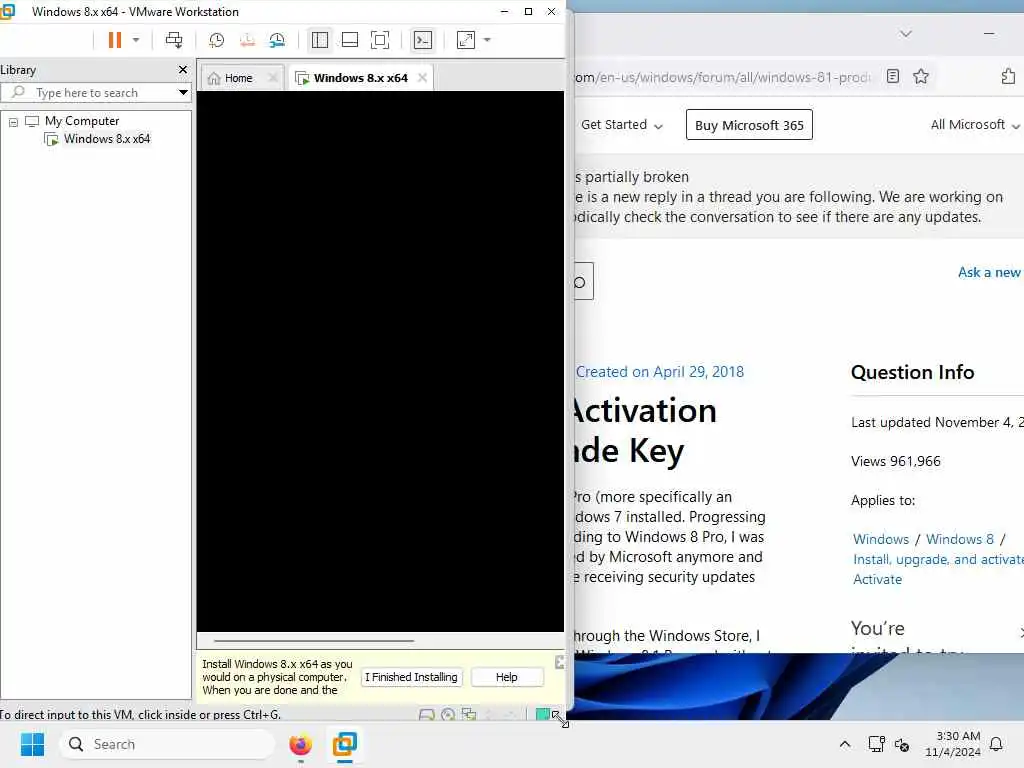Open the stretch guest dropdown arrow
The height and width of the screenshot is (768, 1024).
coord(487,40)
